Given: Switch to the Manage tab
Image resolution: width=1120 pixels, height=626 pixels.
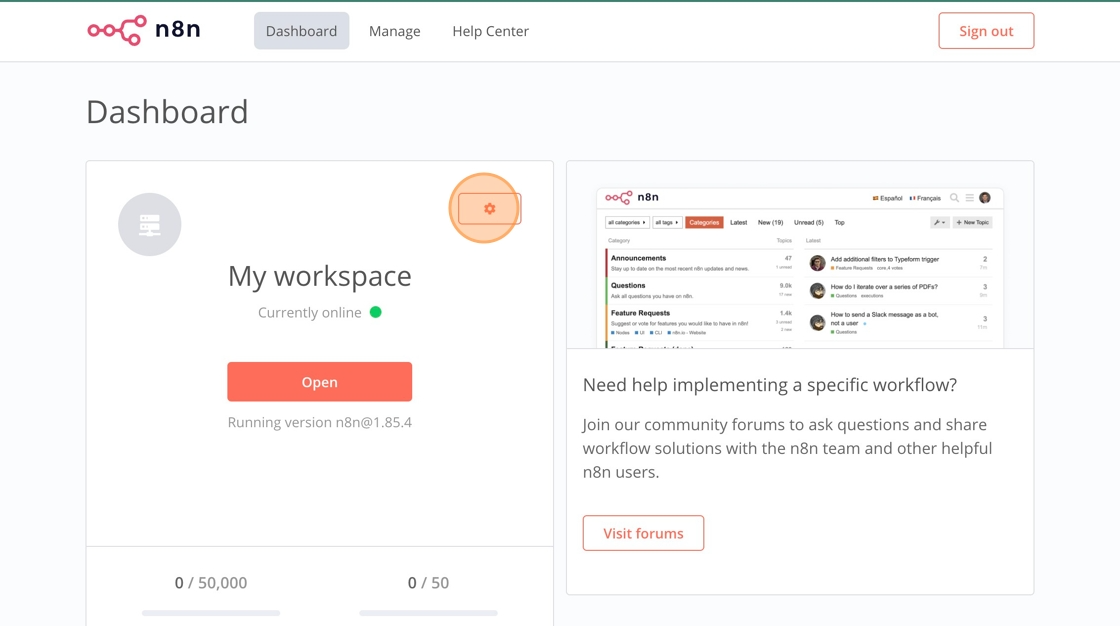Looking at the screenshot, I should [x=394, y=31].
